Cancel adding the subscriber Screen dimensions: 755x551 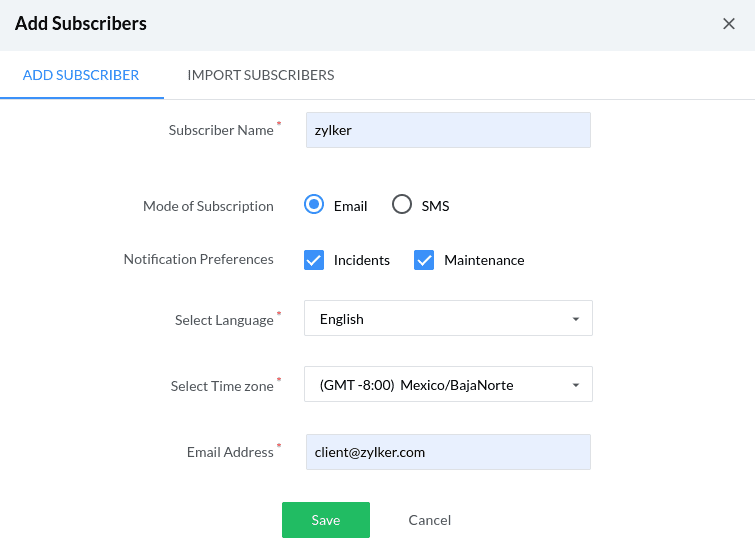click(x=429, y=520)
